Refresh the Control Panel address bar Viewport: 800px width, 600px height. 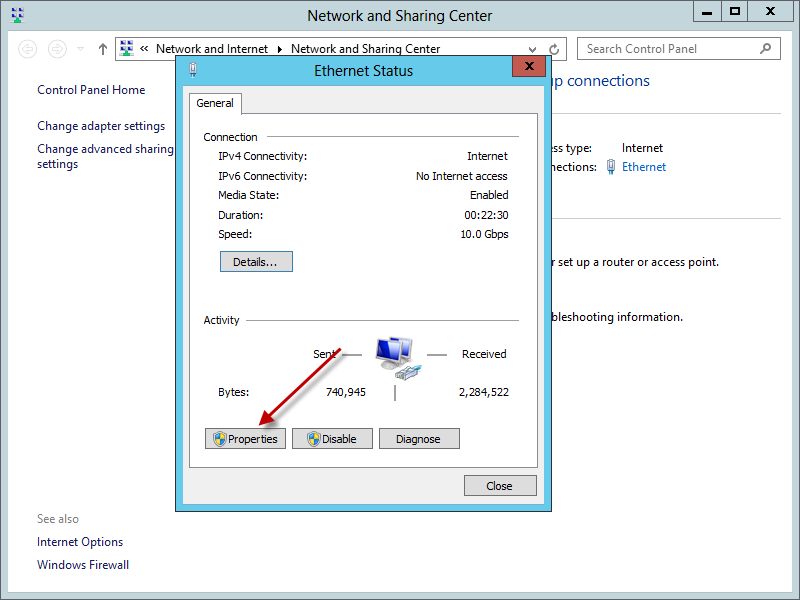(555, 49)
